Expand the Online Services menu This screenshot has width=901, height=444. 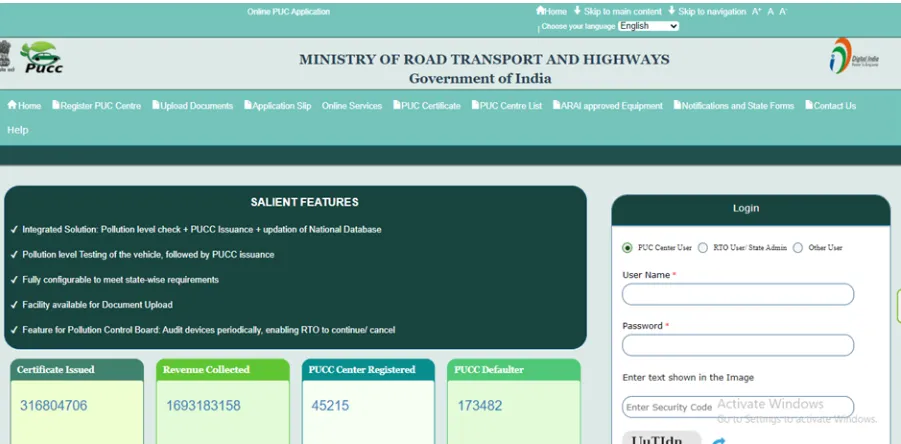[x=351, y=106]
